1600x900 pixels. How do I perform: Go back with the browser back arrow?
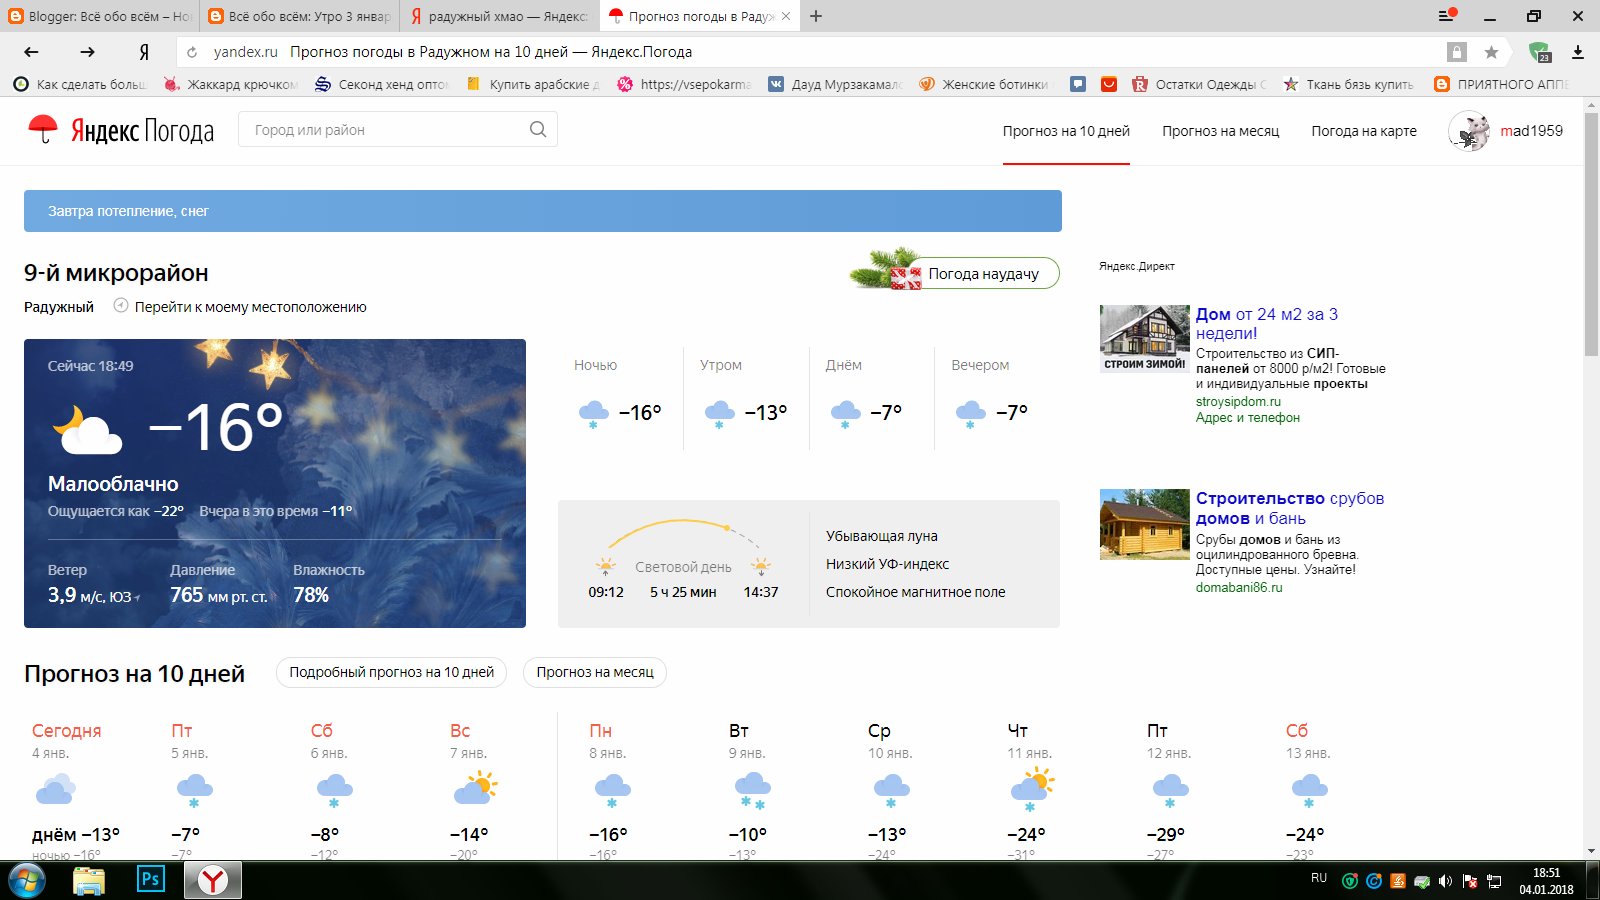coord(31,52)
